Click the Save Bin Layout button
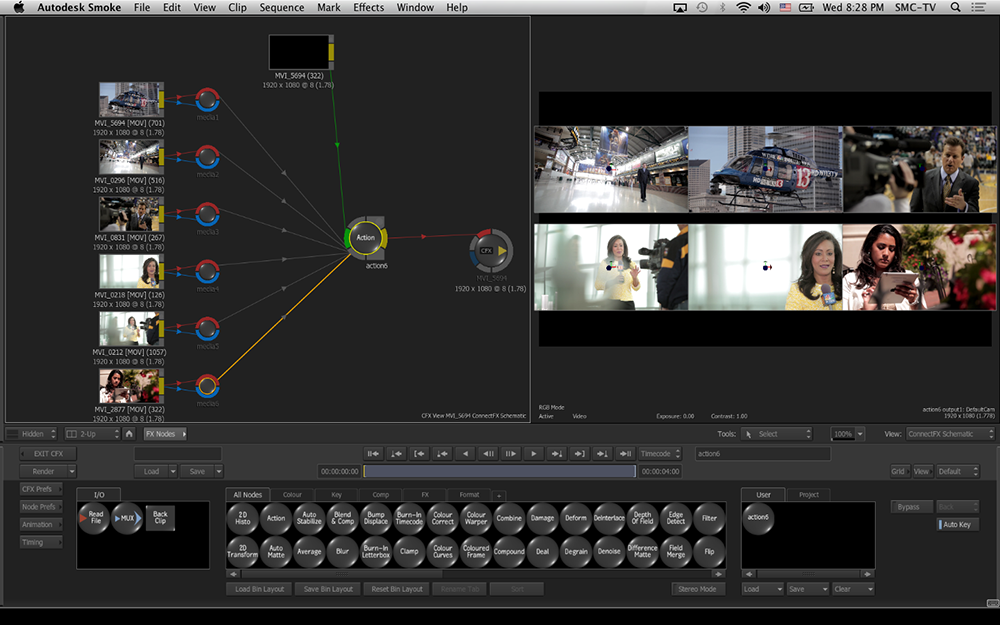 [x=328, y=589]
